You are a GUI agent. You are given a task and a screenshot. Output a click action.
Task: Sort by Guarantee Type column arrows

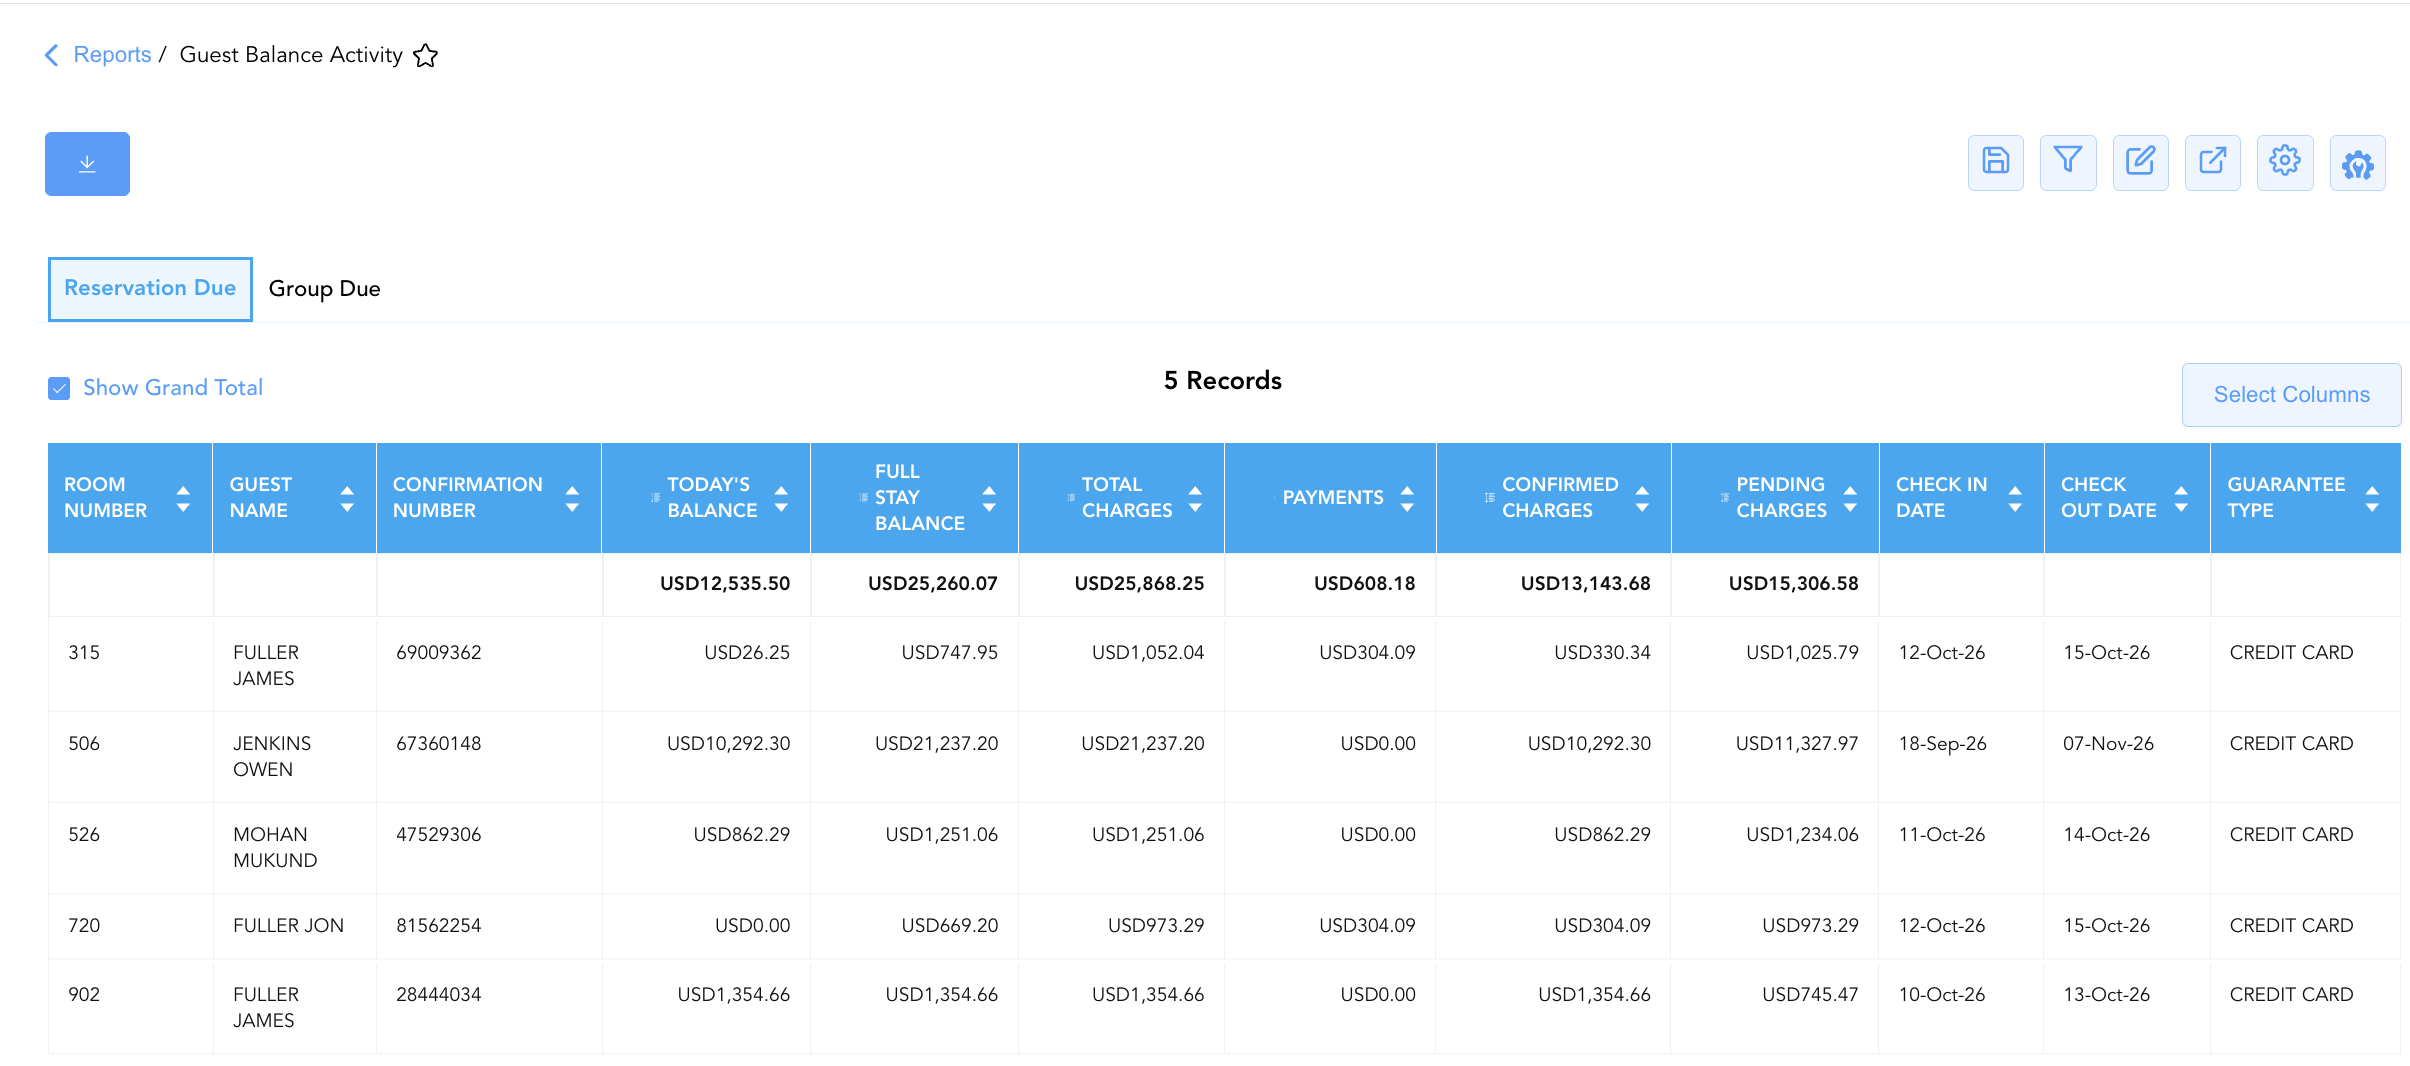tap(2372, 498)
